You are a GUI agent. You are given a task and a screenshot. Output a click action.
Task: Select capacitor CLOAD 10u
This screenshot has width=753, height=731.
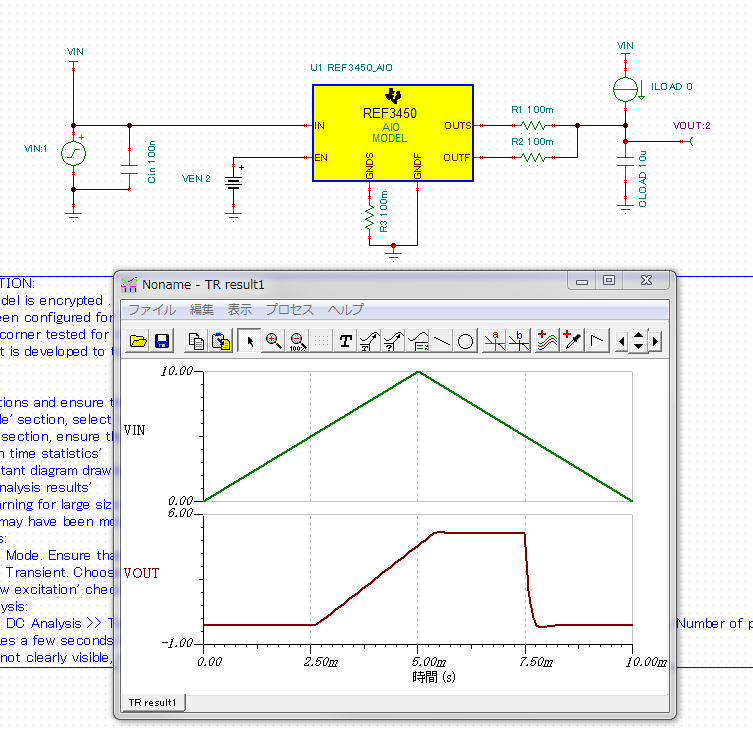[625, 161]
